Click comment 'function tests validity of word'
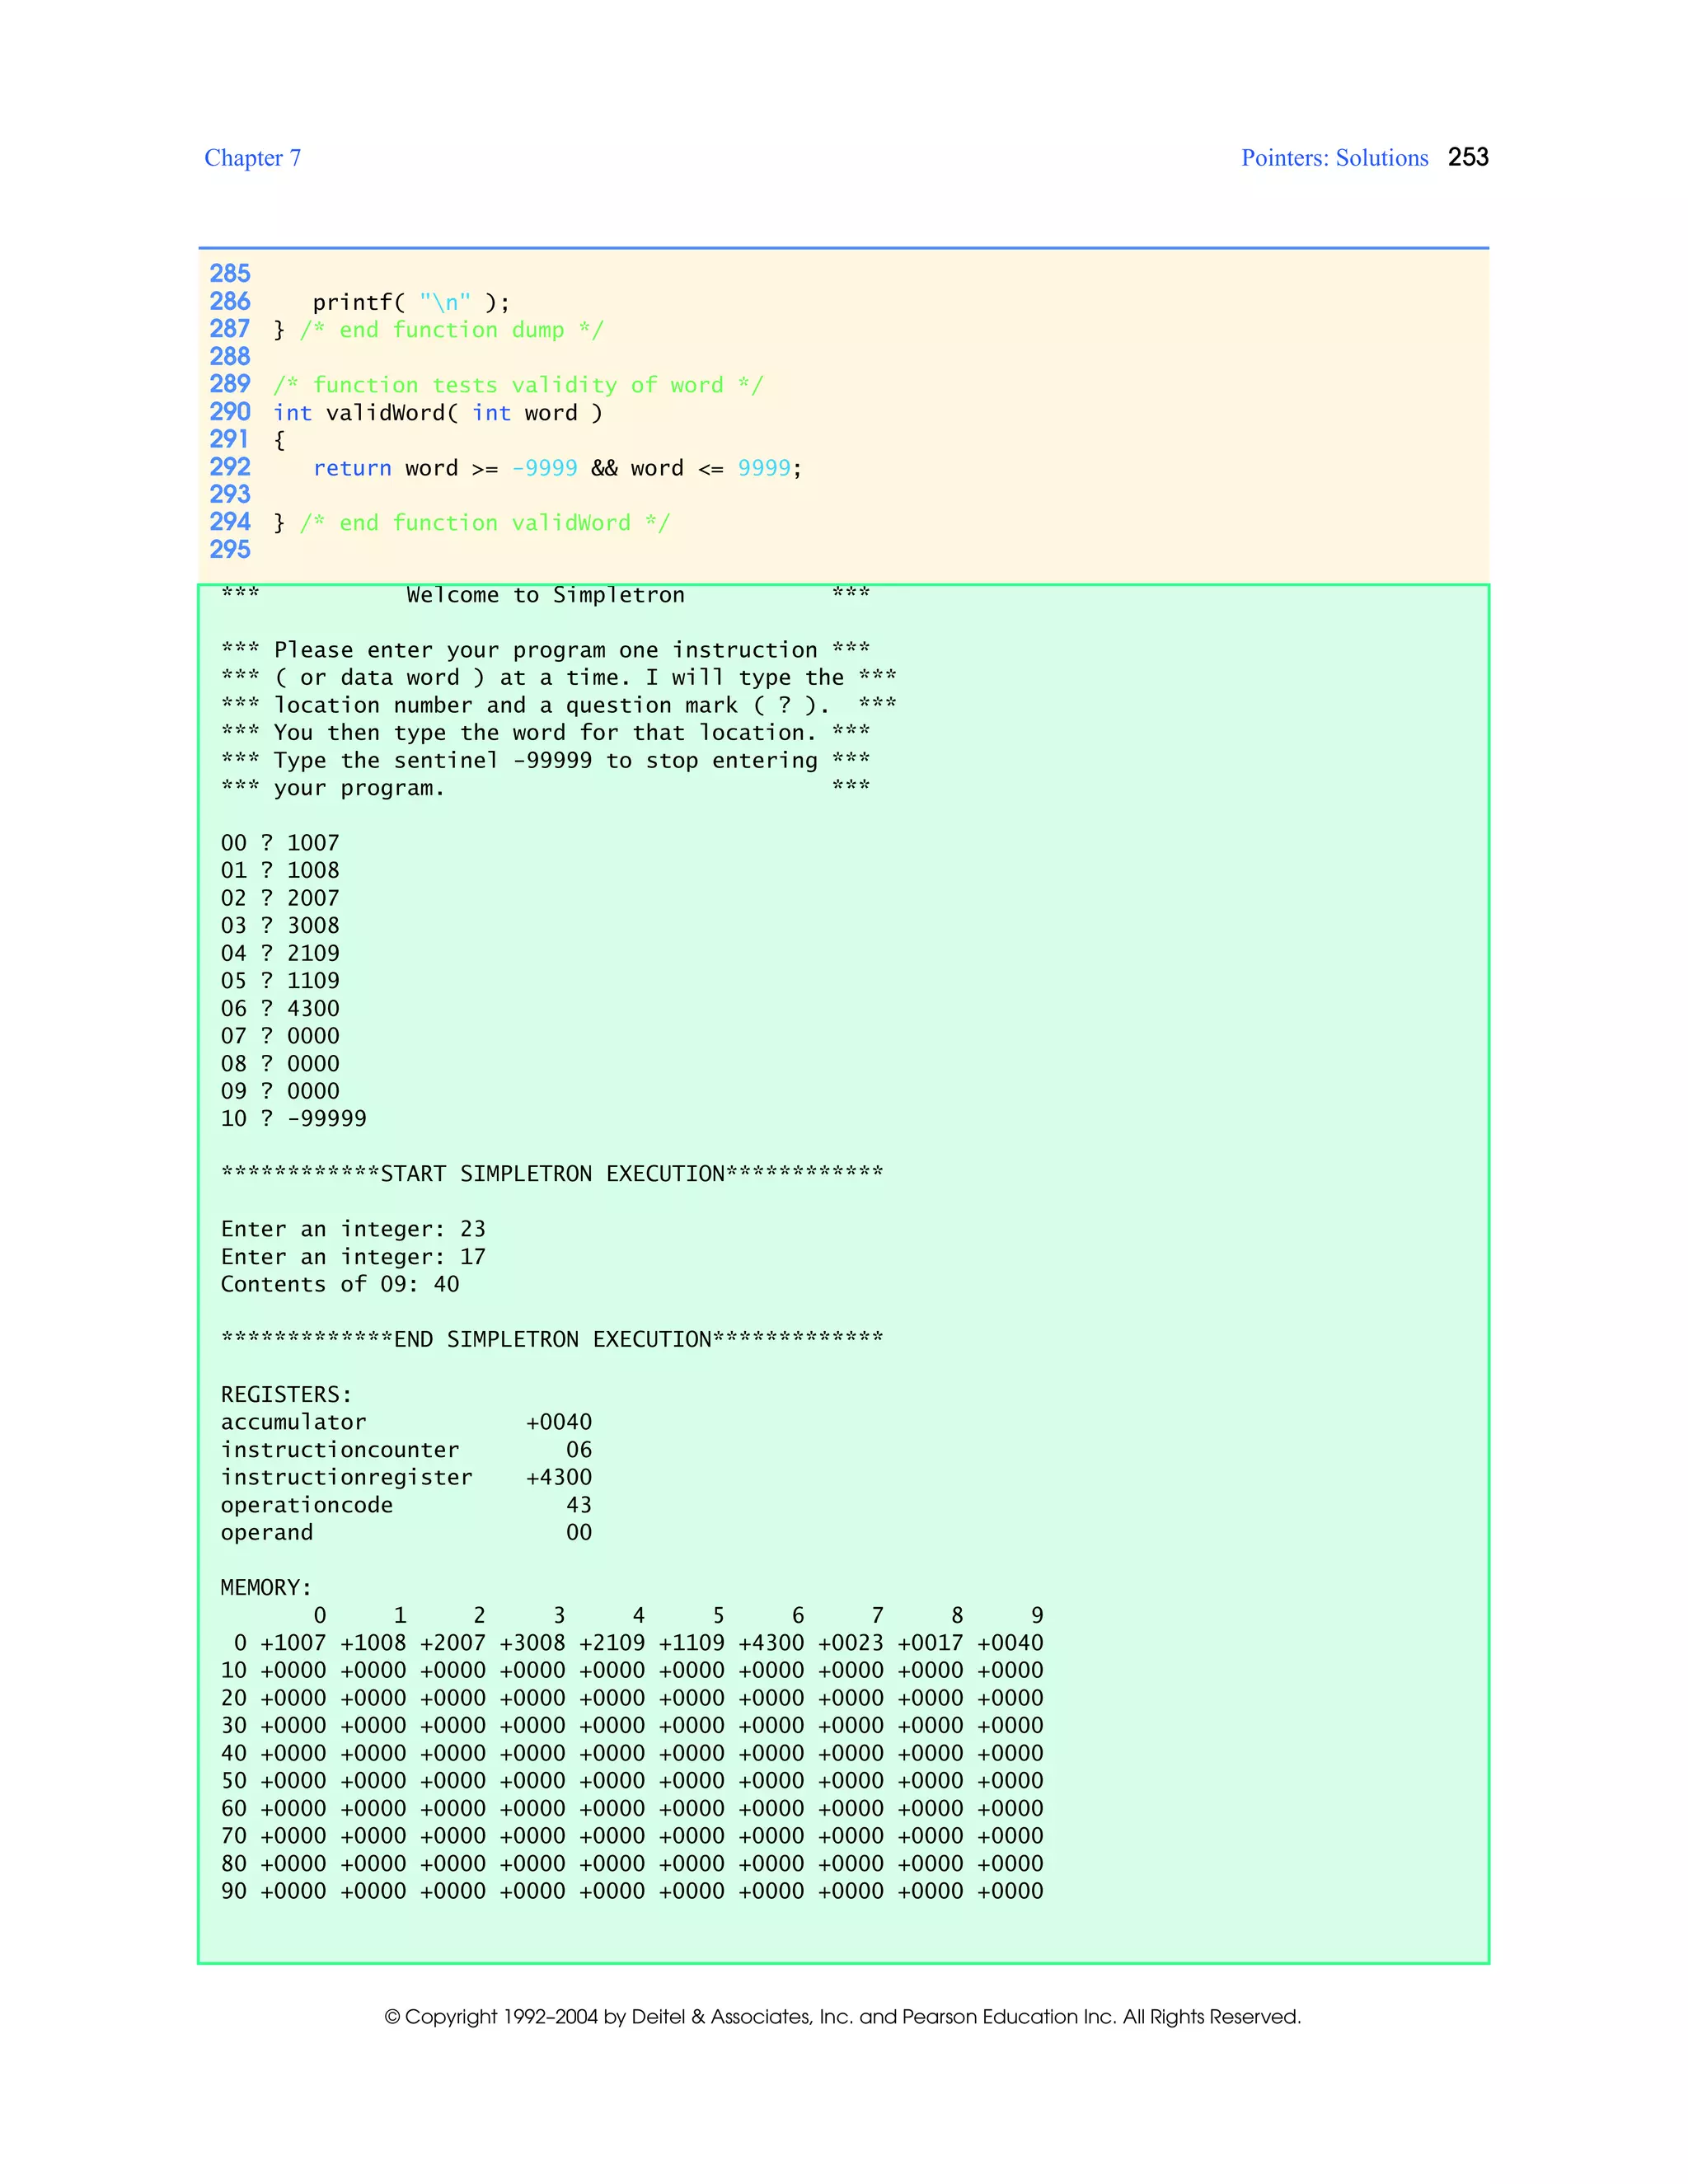 [x=518, y=385]
